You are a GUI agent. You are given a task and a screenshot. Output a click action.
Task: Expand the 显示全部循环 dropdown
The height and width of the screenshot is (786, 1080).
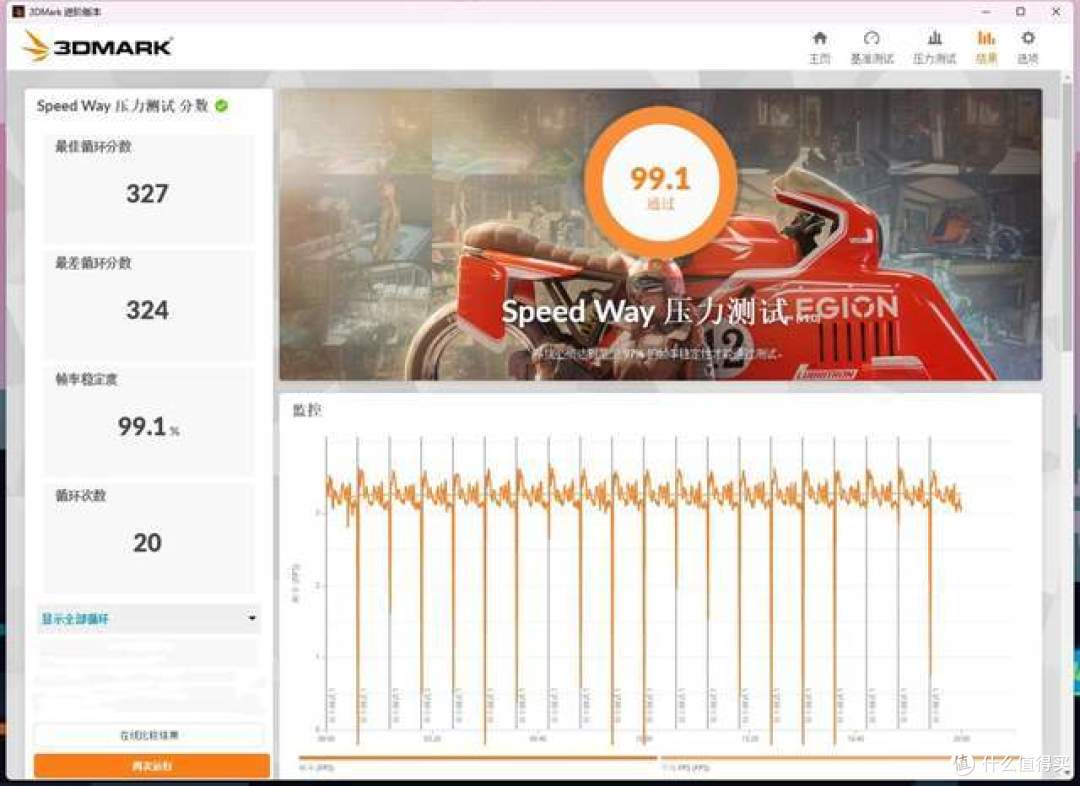coord(149,619)
